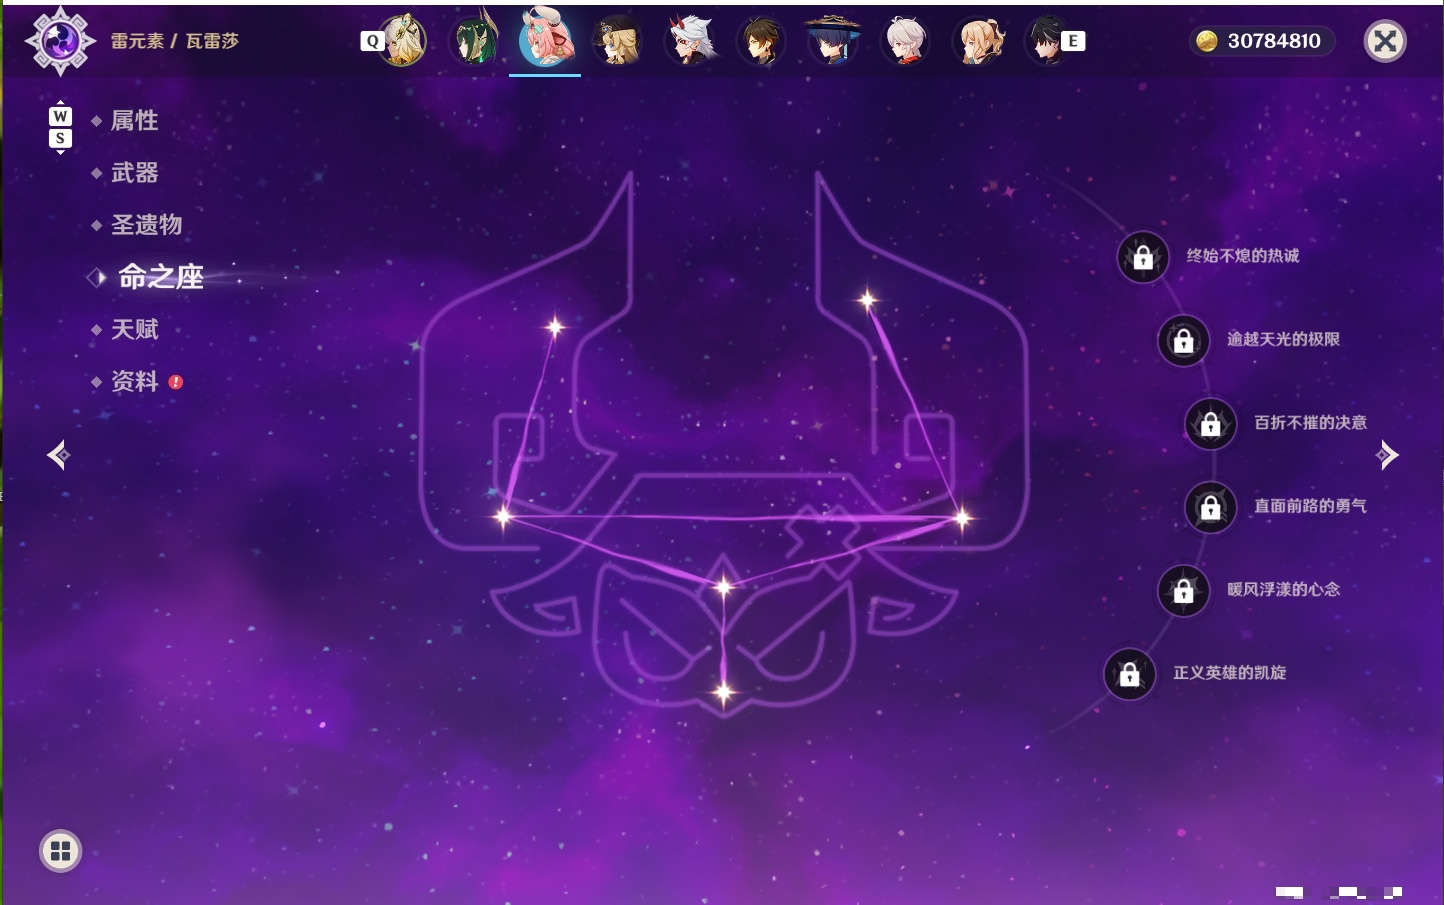The height and width of the screenshot is (905, 1444).
Task: Click the upper-left star of the constellation
Action: [555, 326]
